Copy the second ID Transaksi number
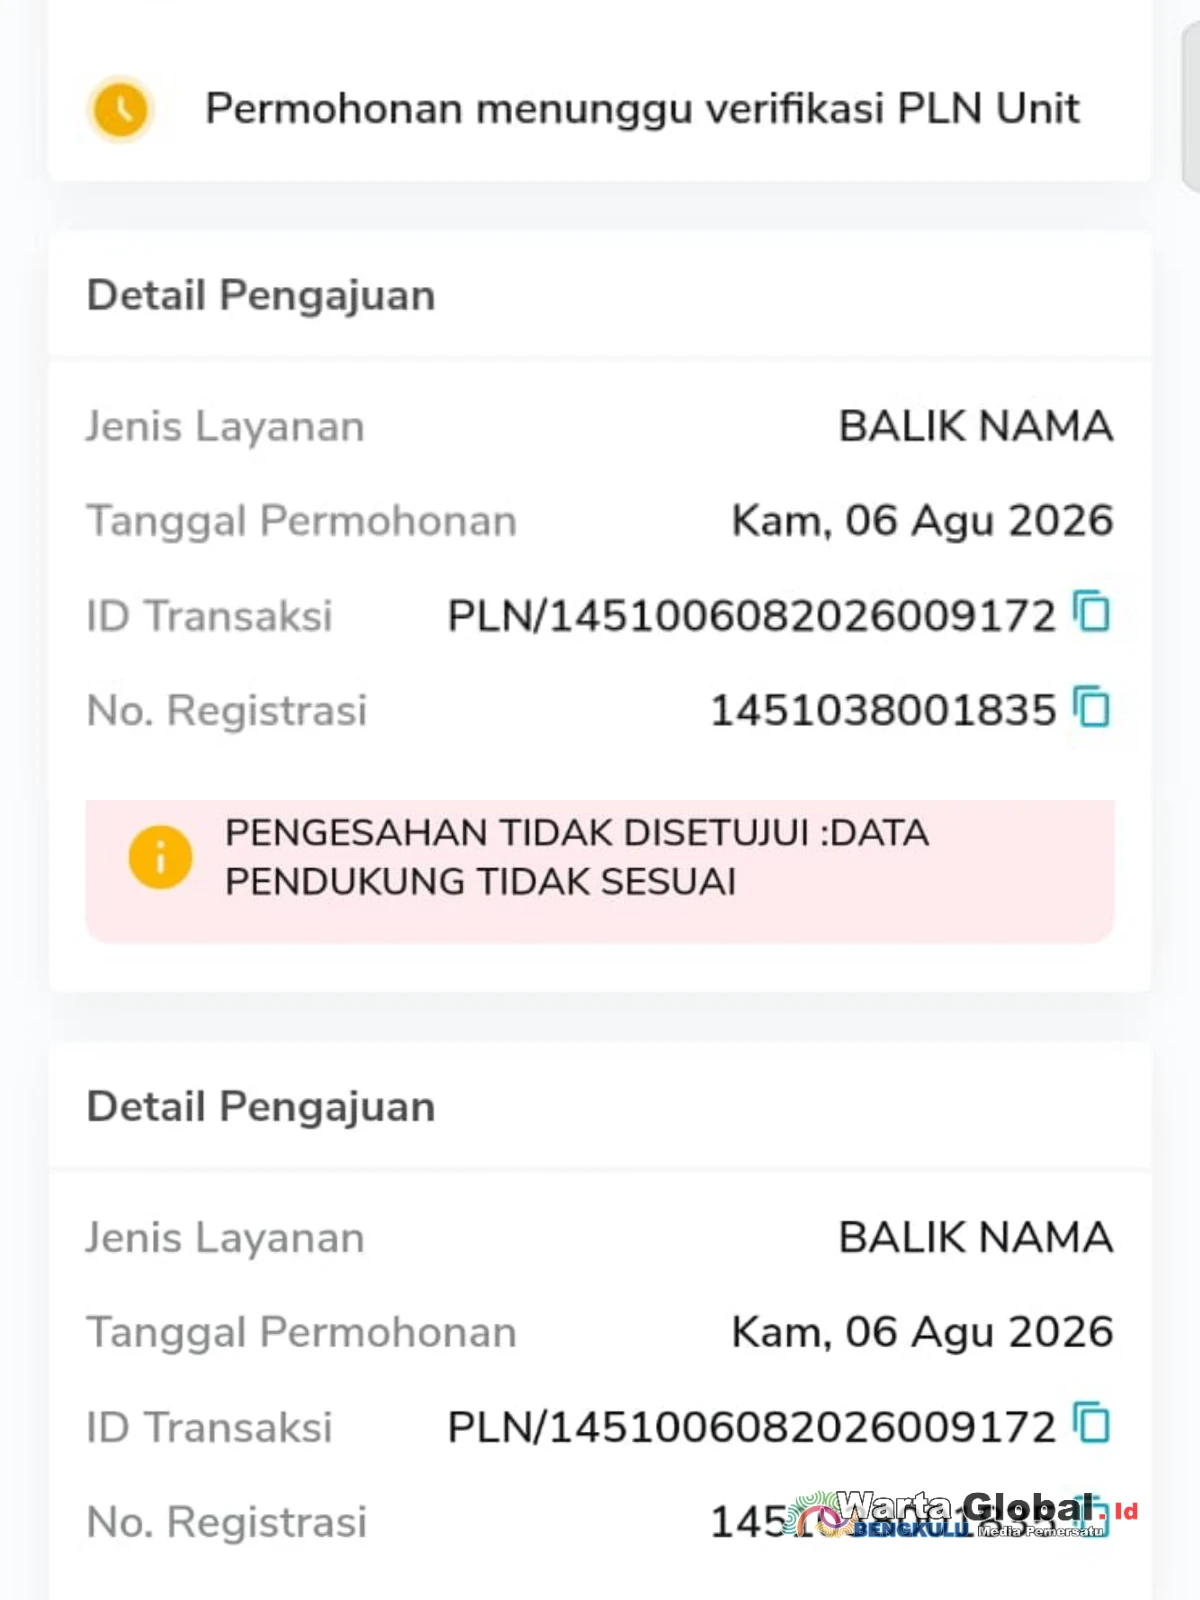Screen dimensions: 1200x1600 click(1091, 1423)
